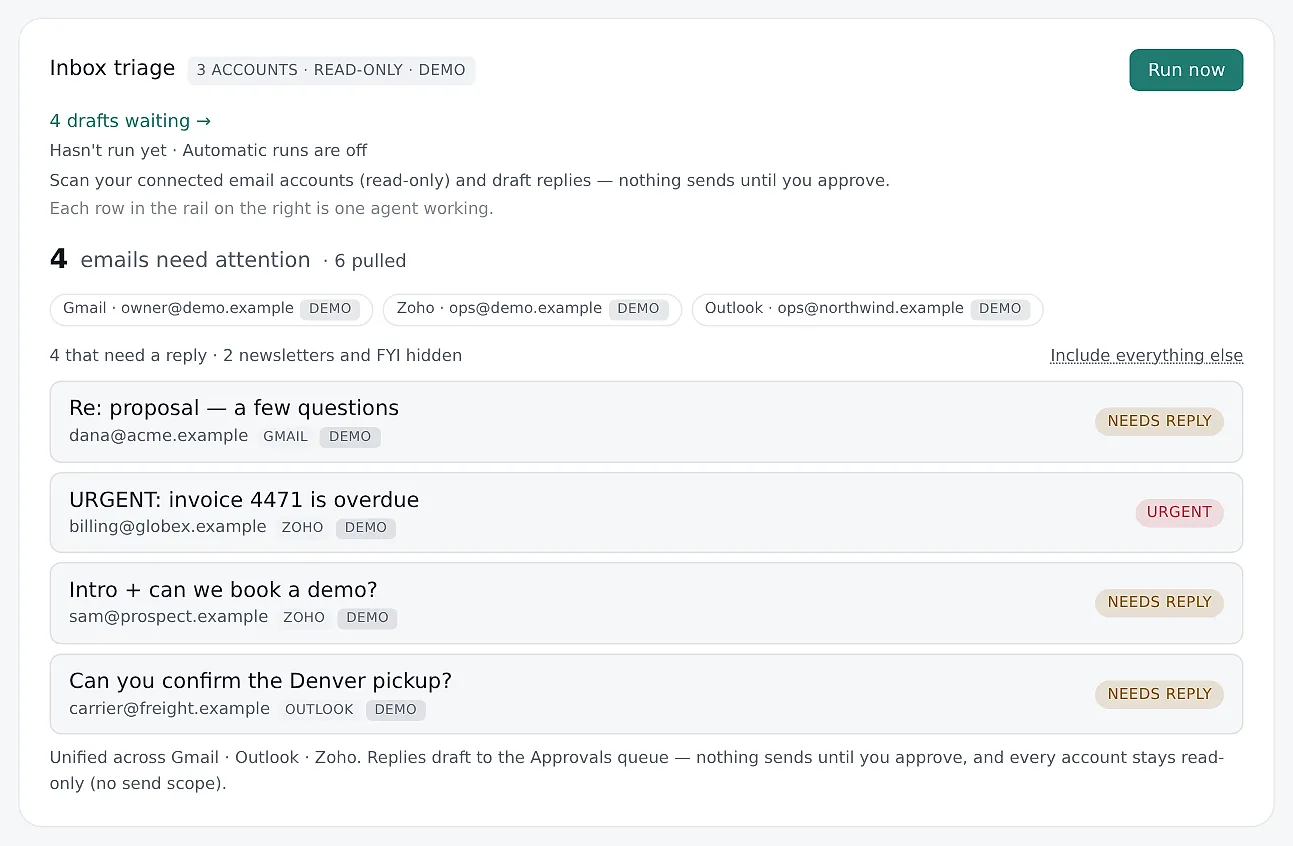Click the NEEDS REPLY badge on the demo booking email

1159,602
